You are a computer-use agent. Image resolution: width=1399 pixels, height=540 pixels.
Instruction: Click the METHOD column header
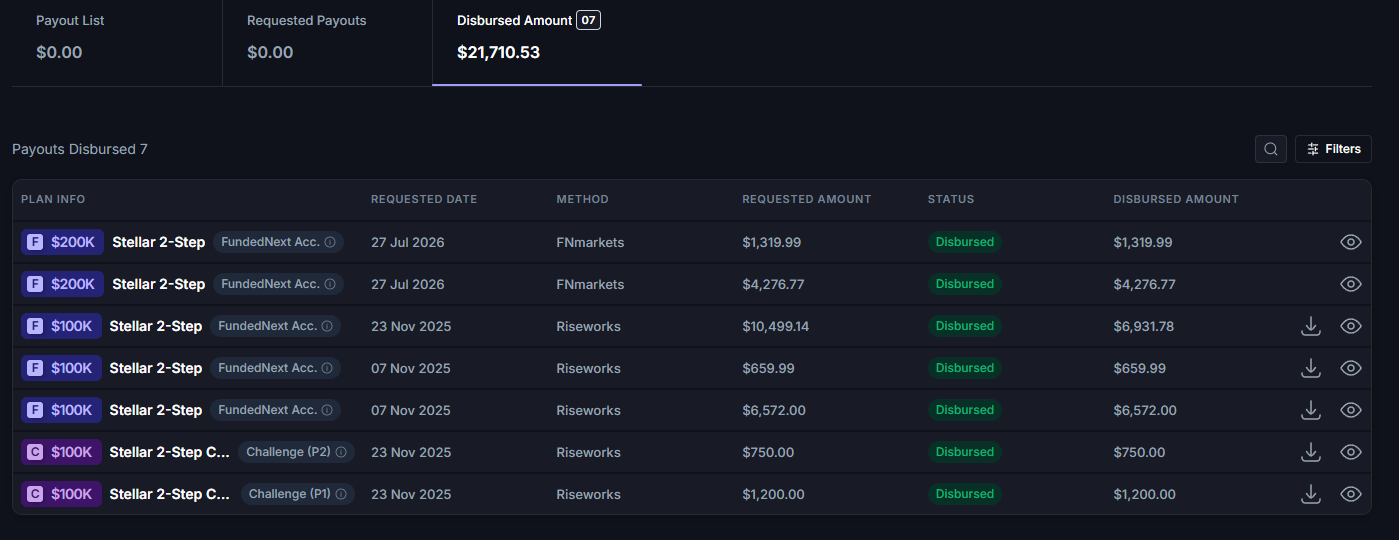coord(583,199)
